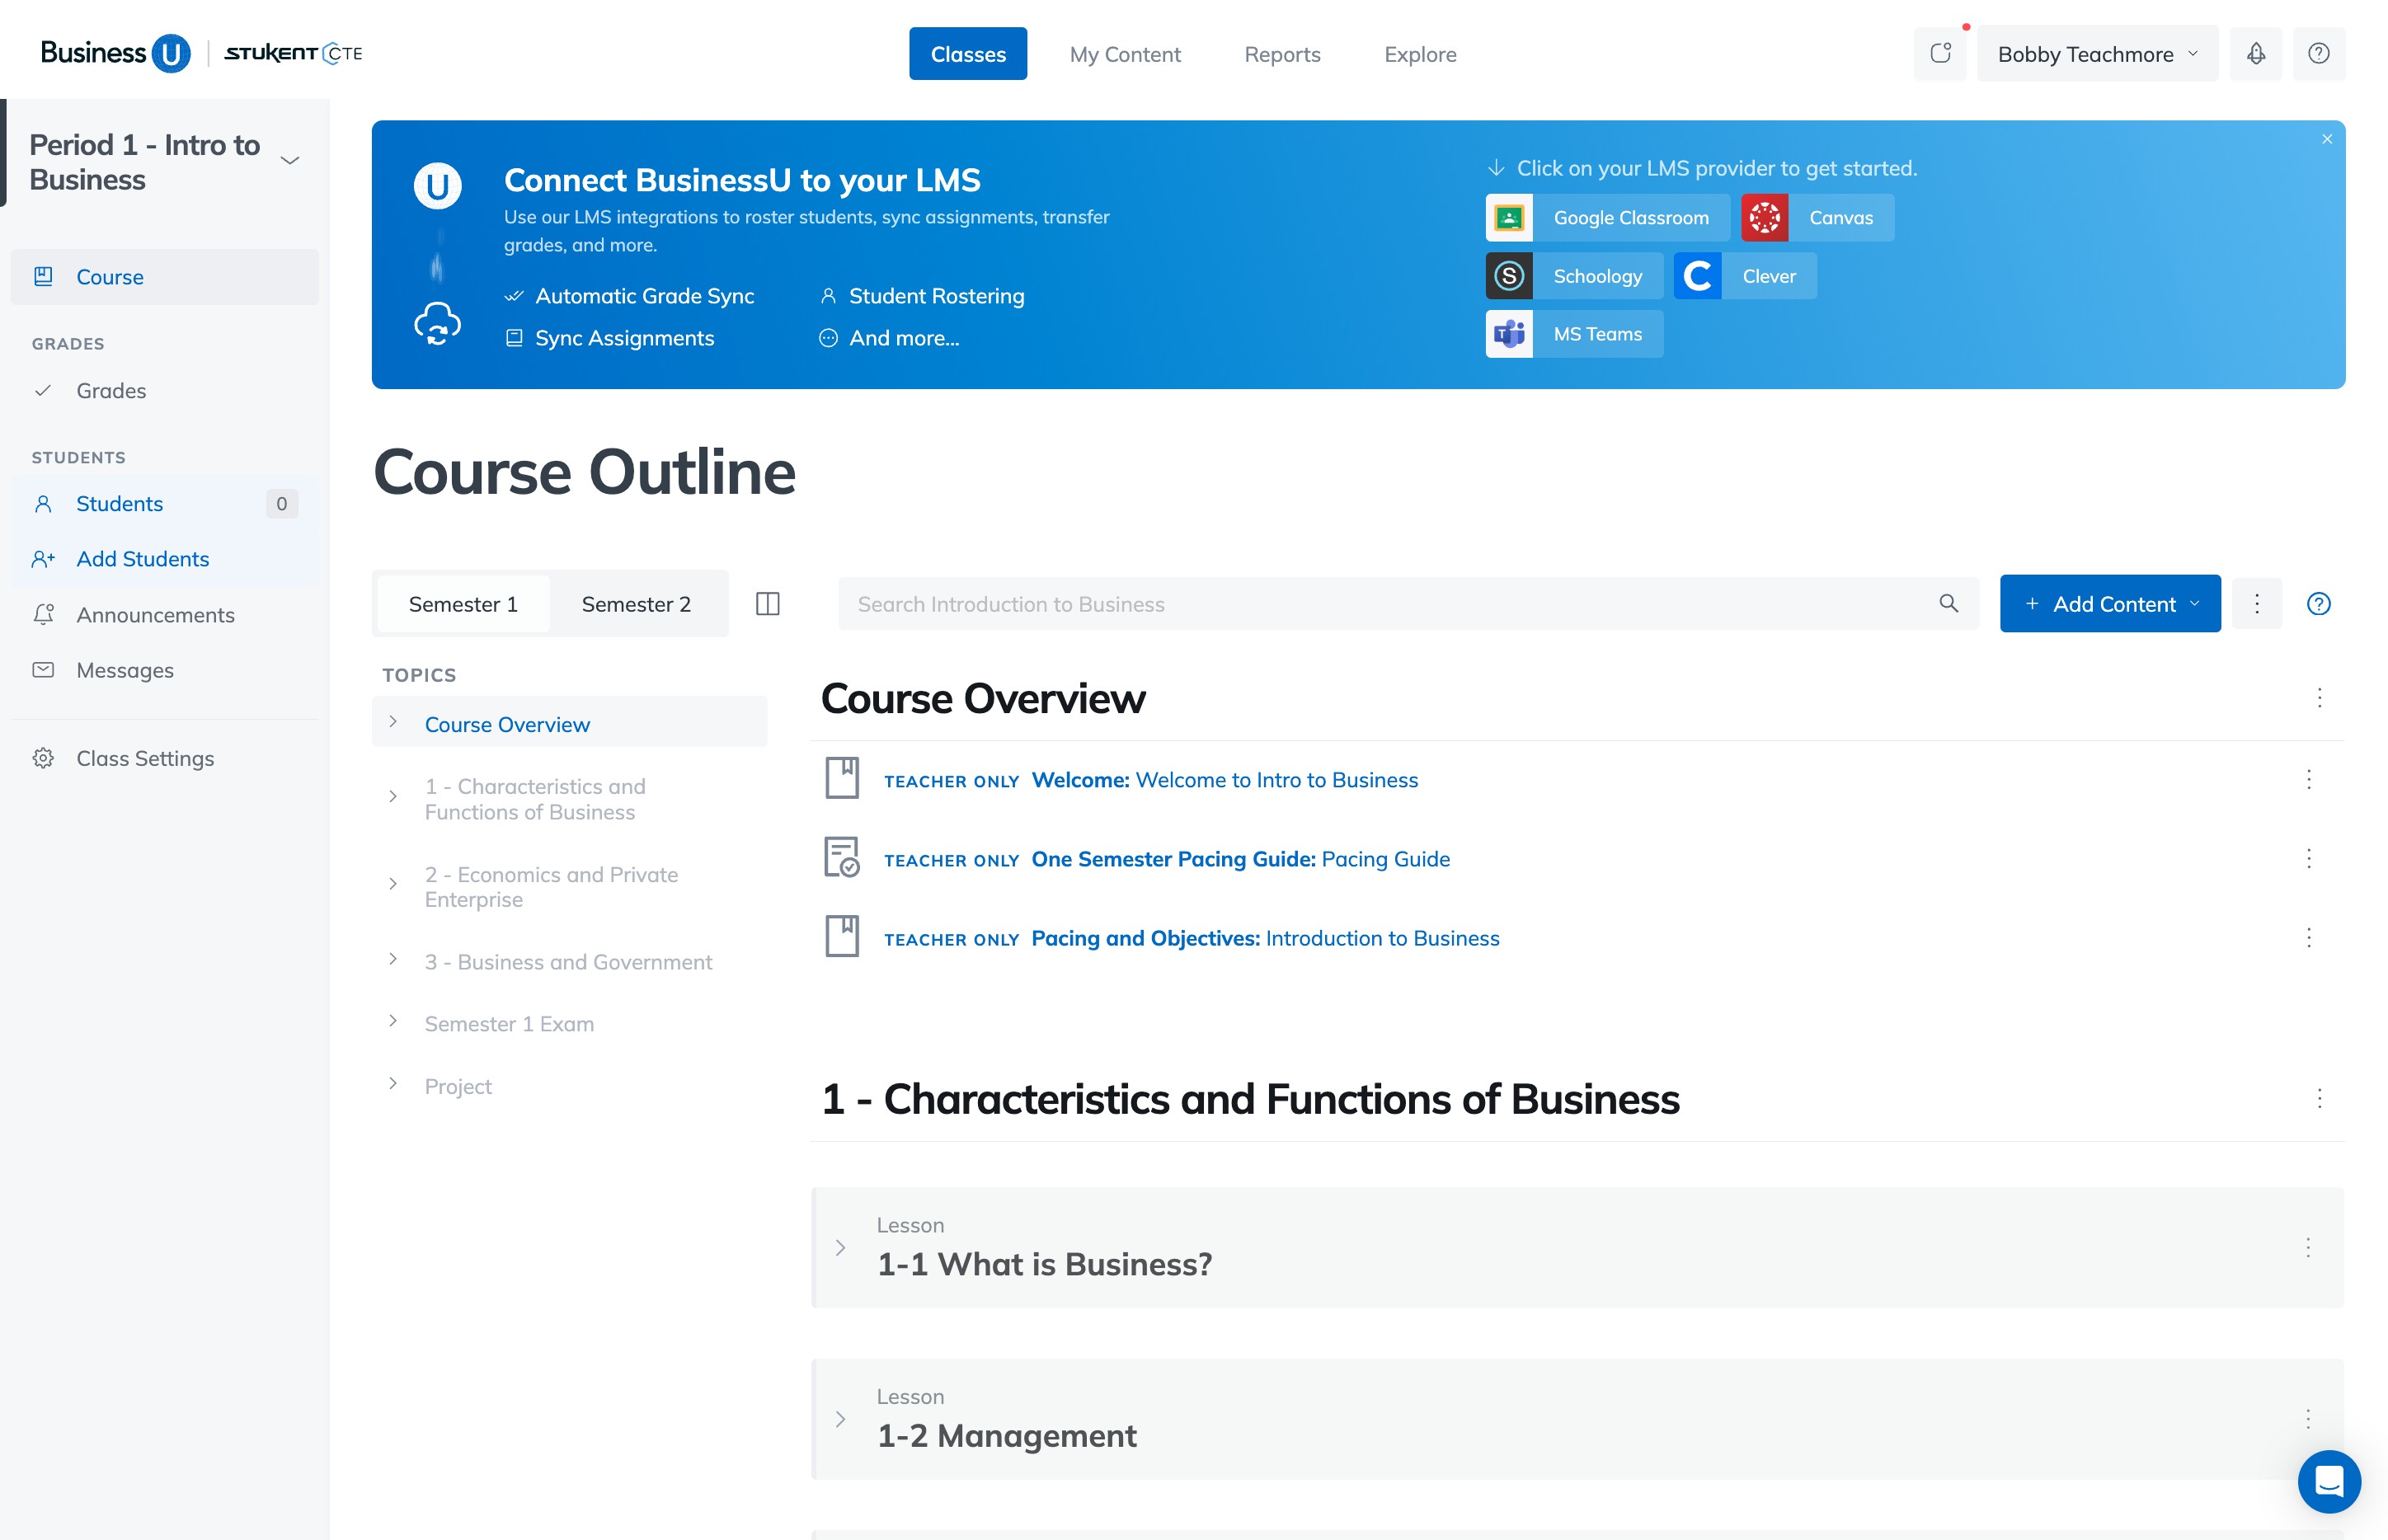Click the Google Classroom icon

tap(1509, 217)
